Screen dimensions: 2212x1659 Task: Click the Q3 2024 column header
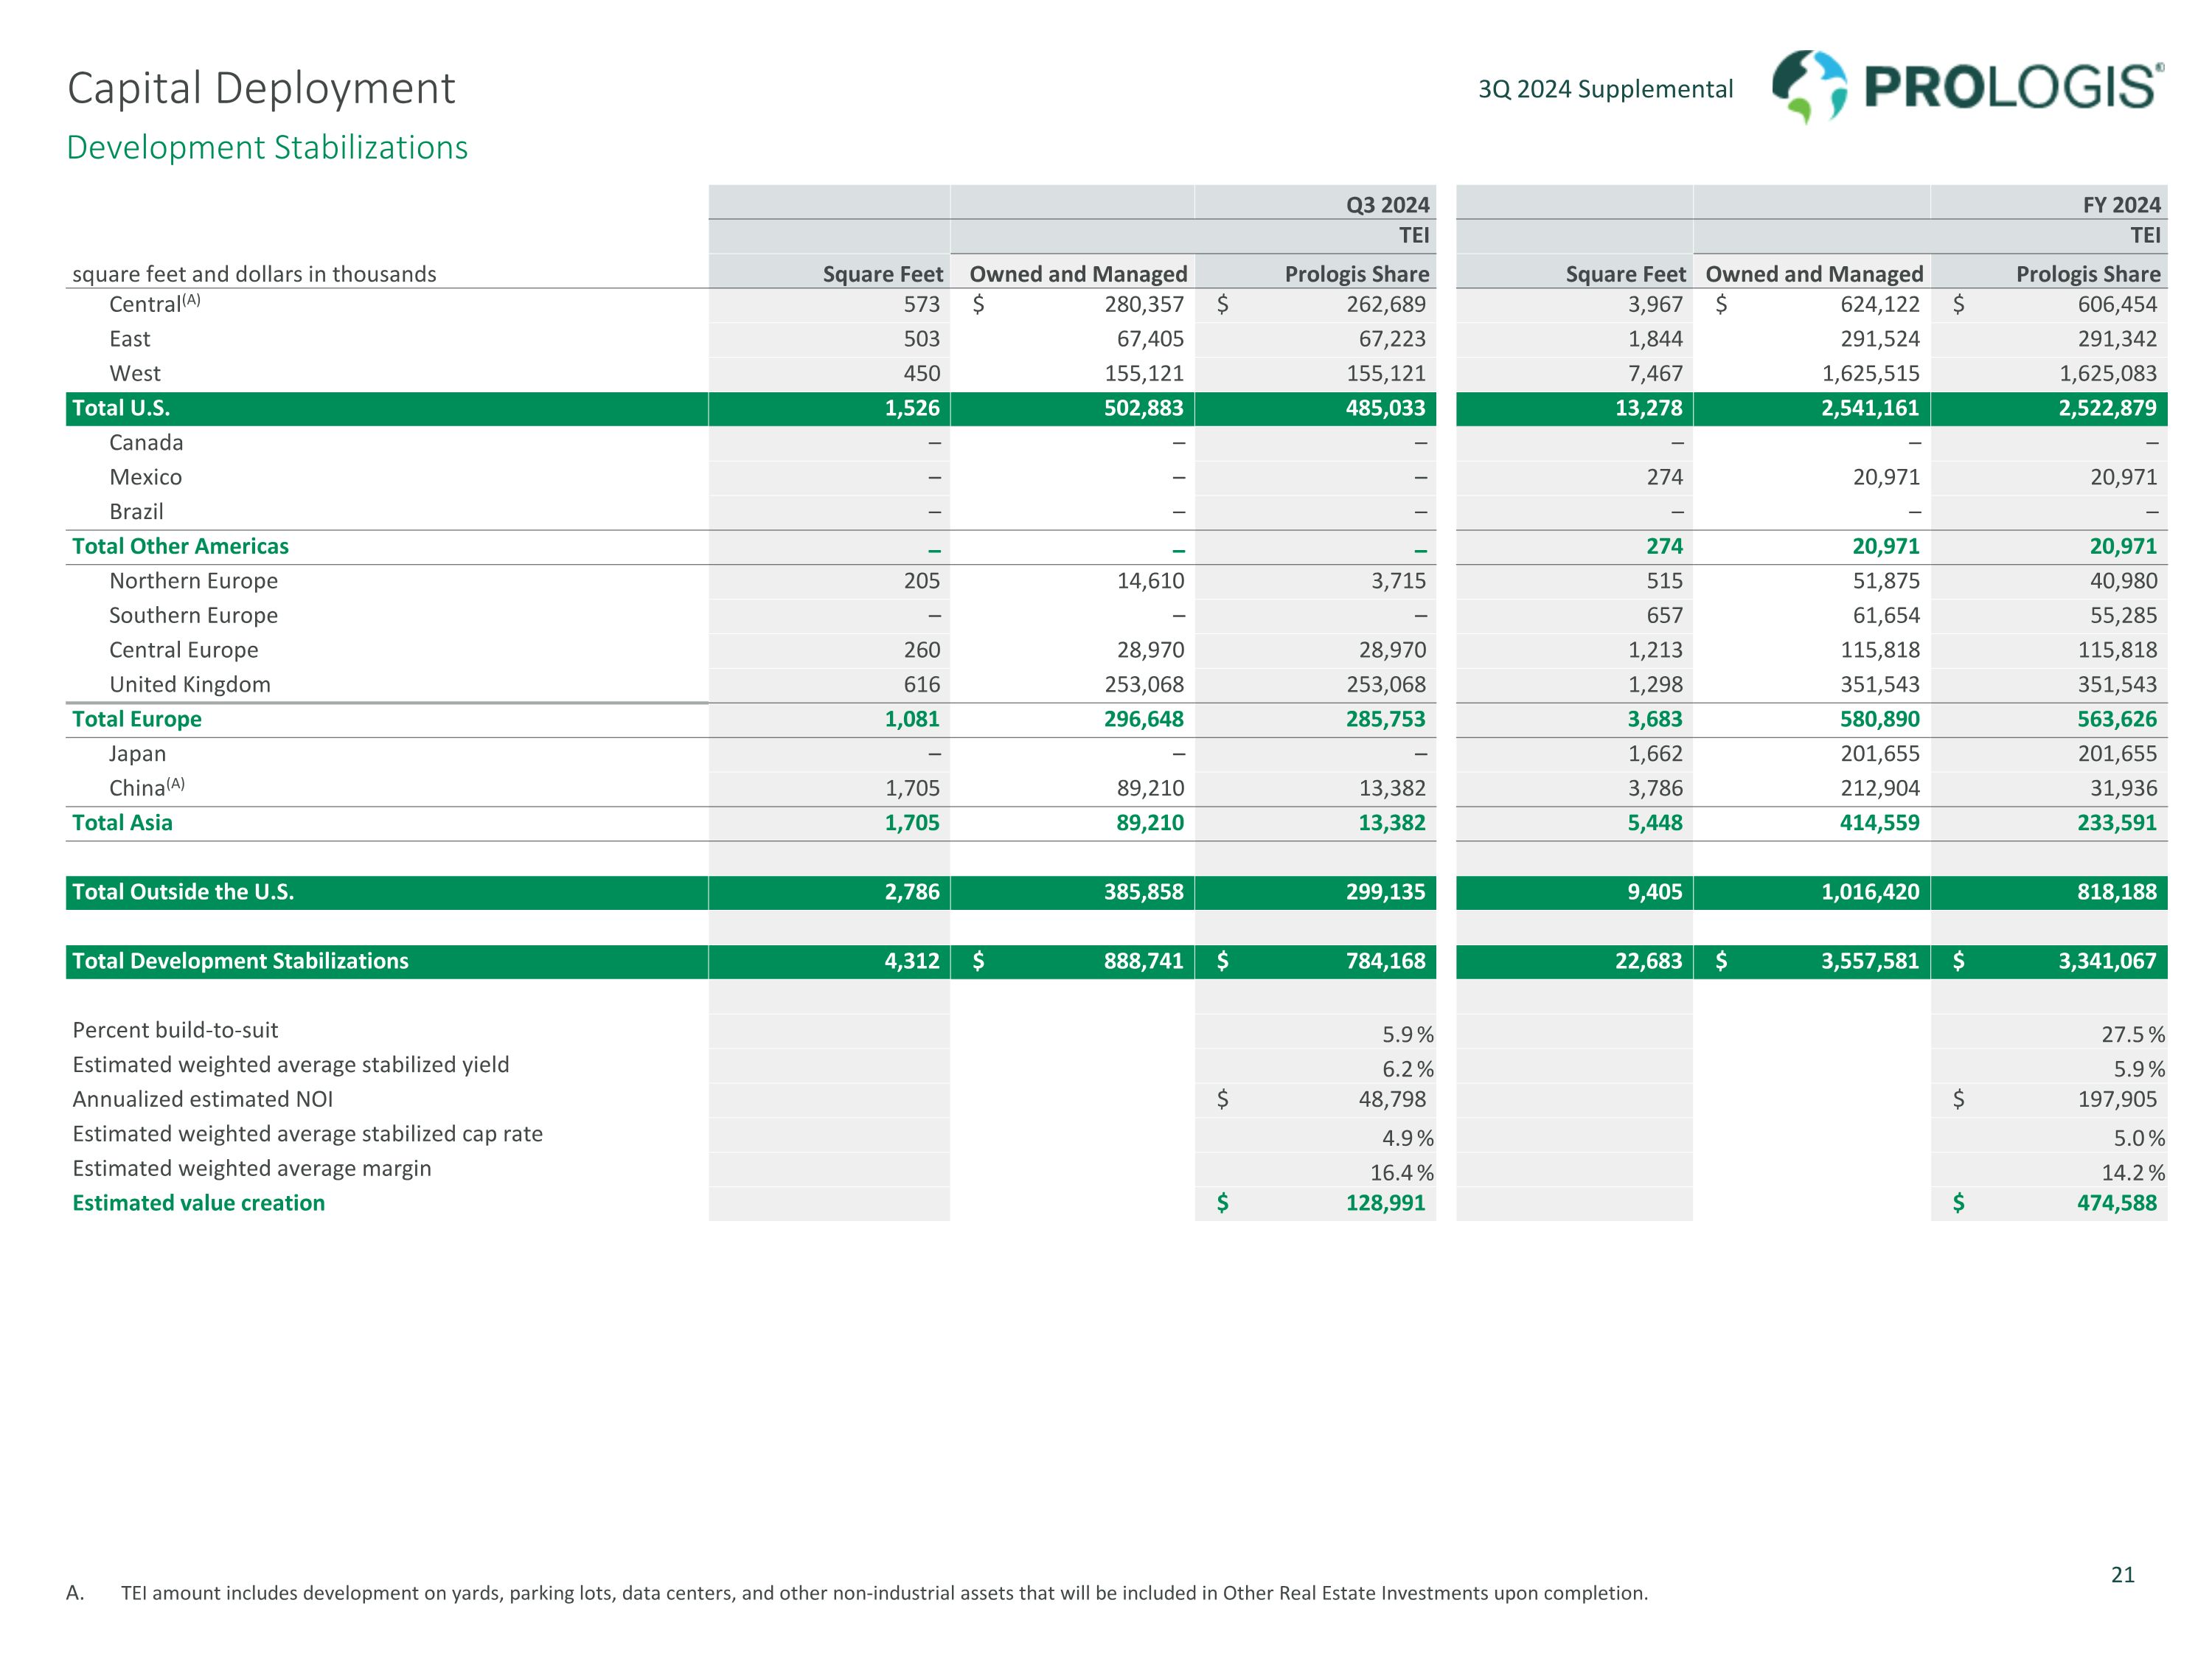click(x=1387, y=205)
